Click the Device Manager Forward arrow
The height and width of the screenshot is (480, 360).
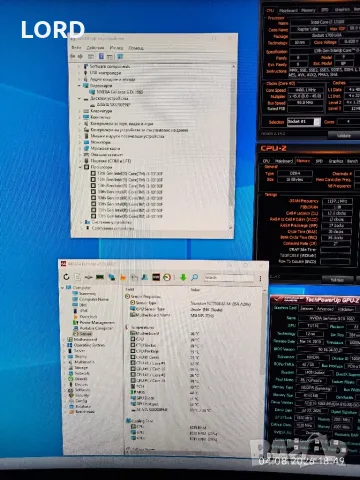coord(80,56)
